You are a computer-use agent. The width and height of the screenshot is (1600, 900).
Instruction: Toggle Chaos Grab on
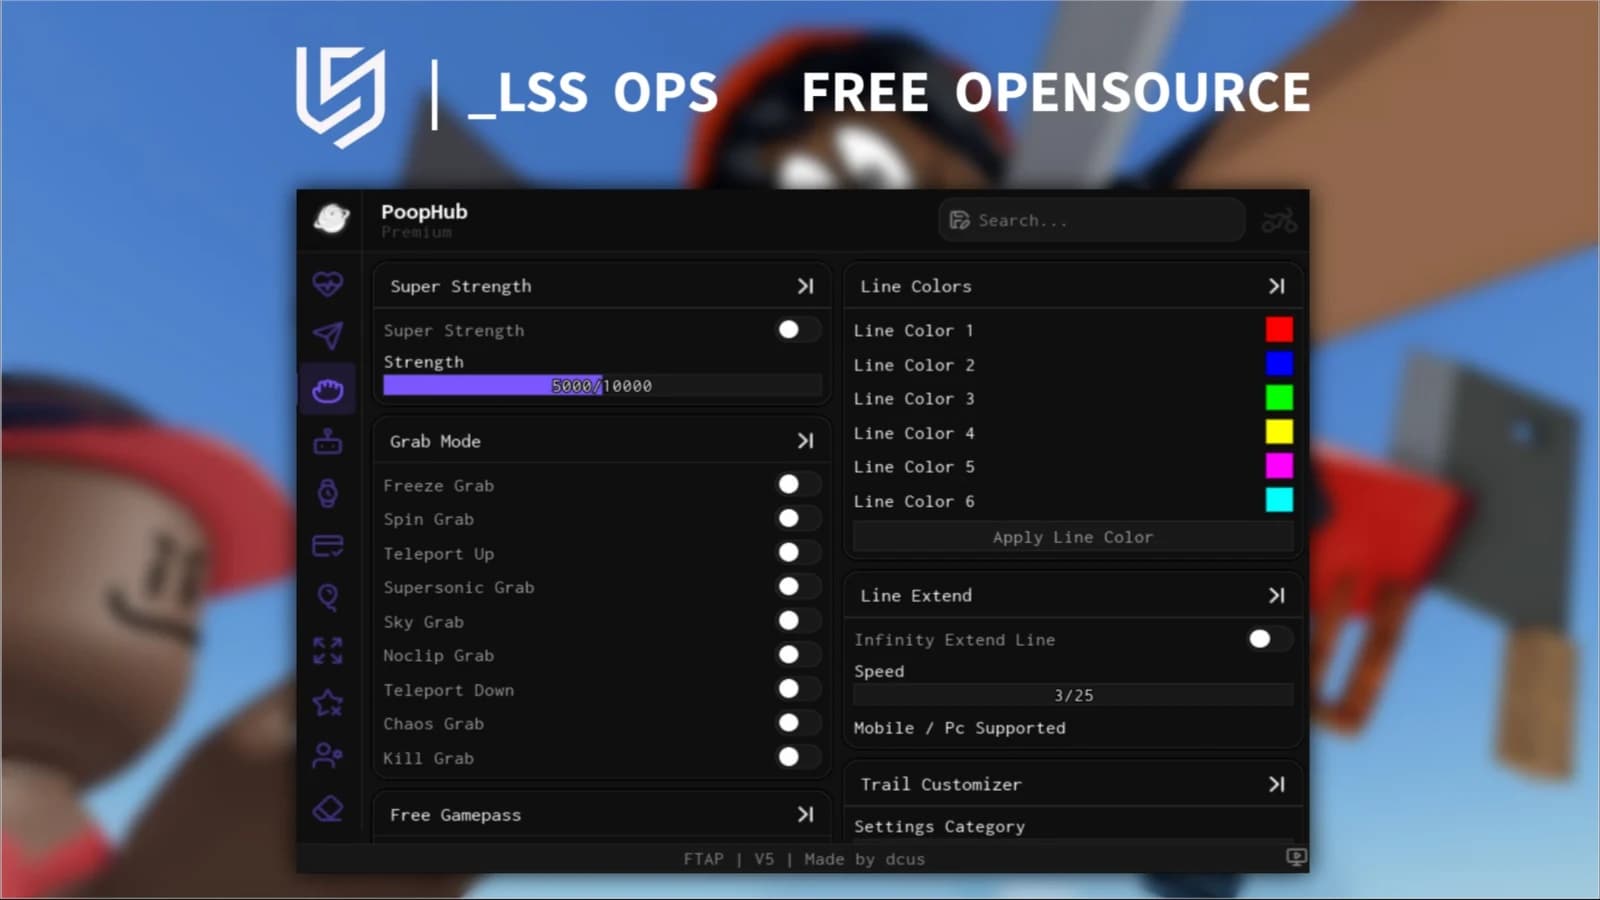click(798, 723)
